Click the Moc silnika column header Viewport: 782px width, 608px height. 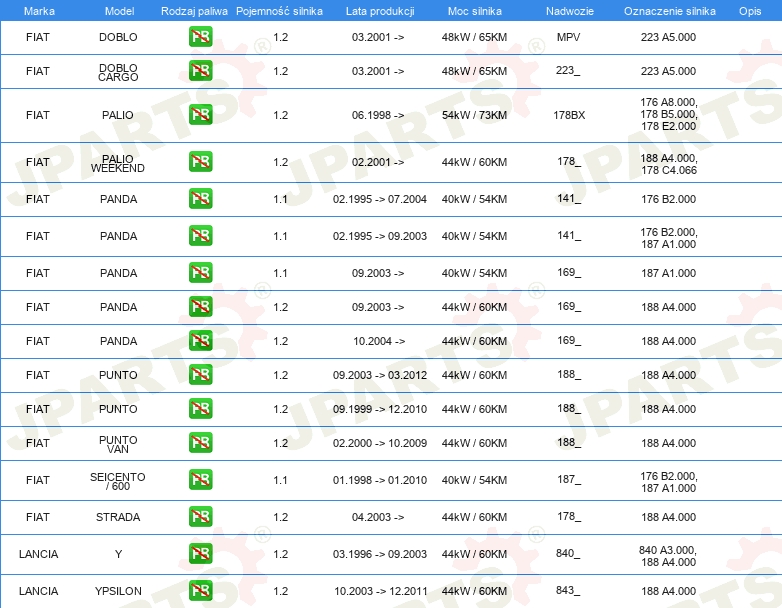point(474,11)
